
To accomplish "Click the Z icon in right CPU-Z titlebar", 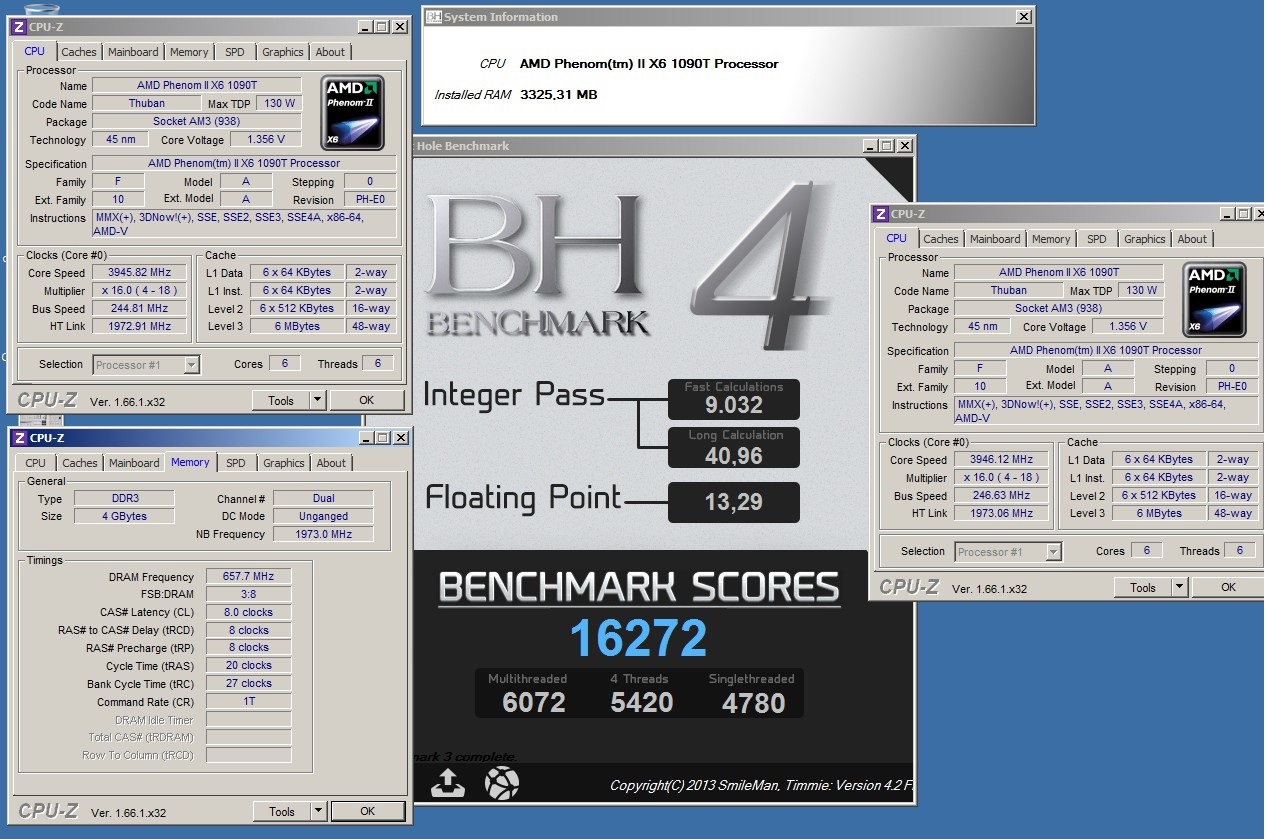I will click(880, 213).
